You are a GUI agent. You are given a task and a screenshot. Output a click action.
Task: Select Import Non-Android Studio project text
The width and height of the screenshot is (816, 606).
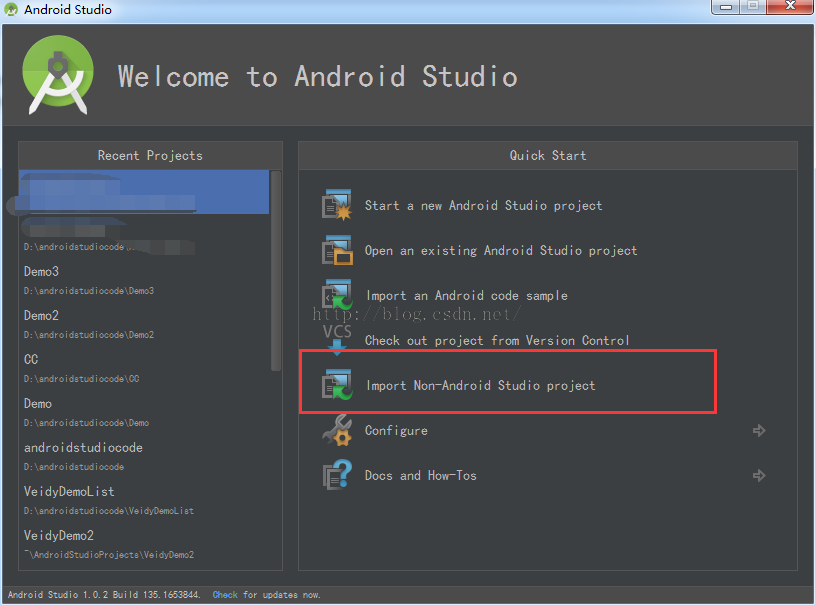481,386
